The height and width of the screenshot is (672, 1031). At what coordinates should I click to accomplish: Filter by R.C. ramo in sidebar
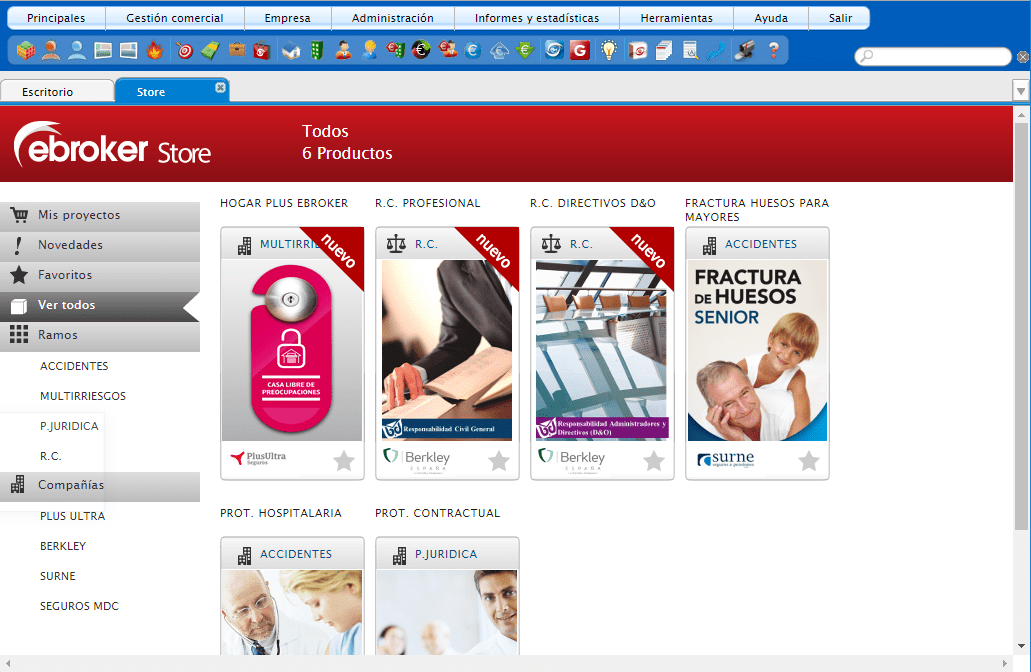point(51,456)
